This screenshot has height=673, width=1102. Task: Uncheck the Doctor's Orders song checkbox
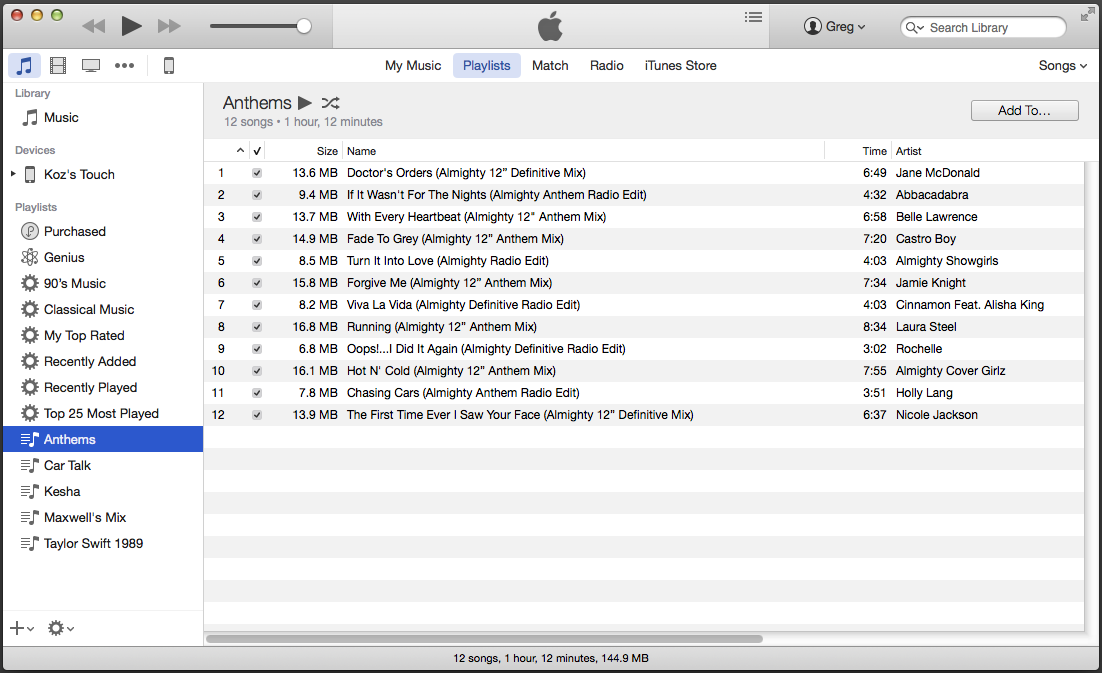click(x=257, y=173)
